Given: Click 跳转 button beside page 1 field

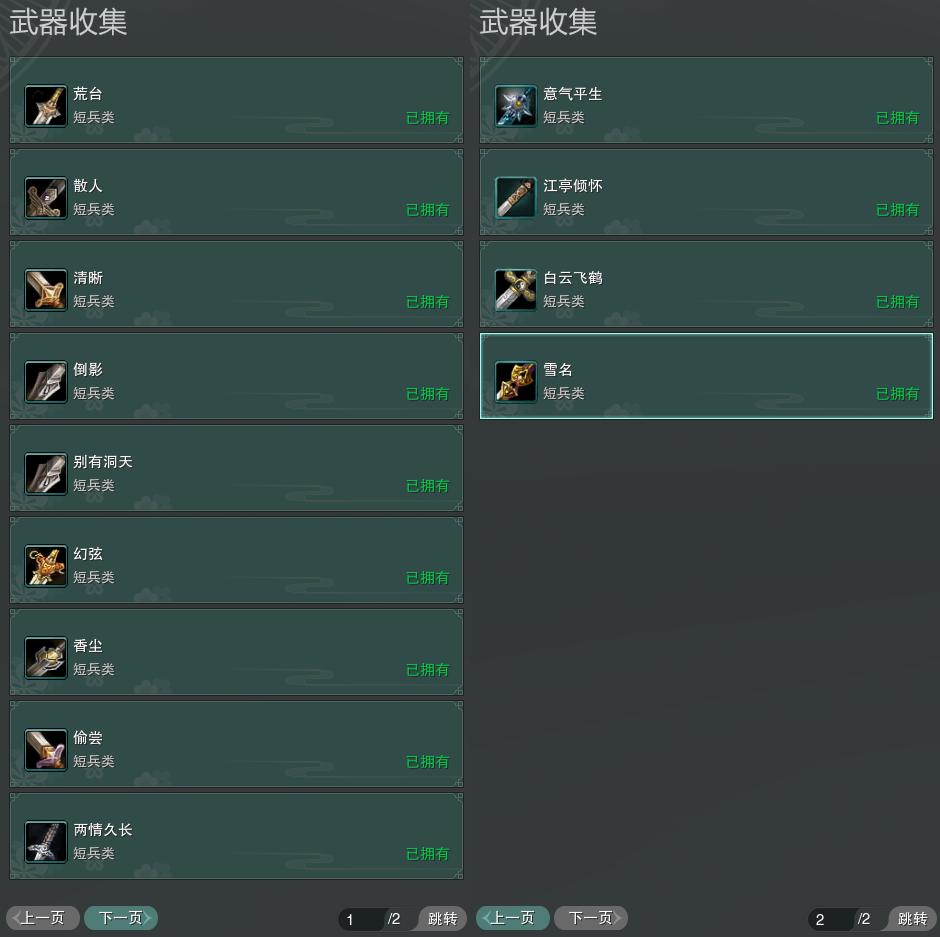Looking at the screenshot, I should point(442,918).
